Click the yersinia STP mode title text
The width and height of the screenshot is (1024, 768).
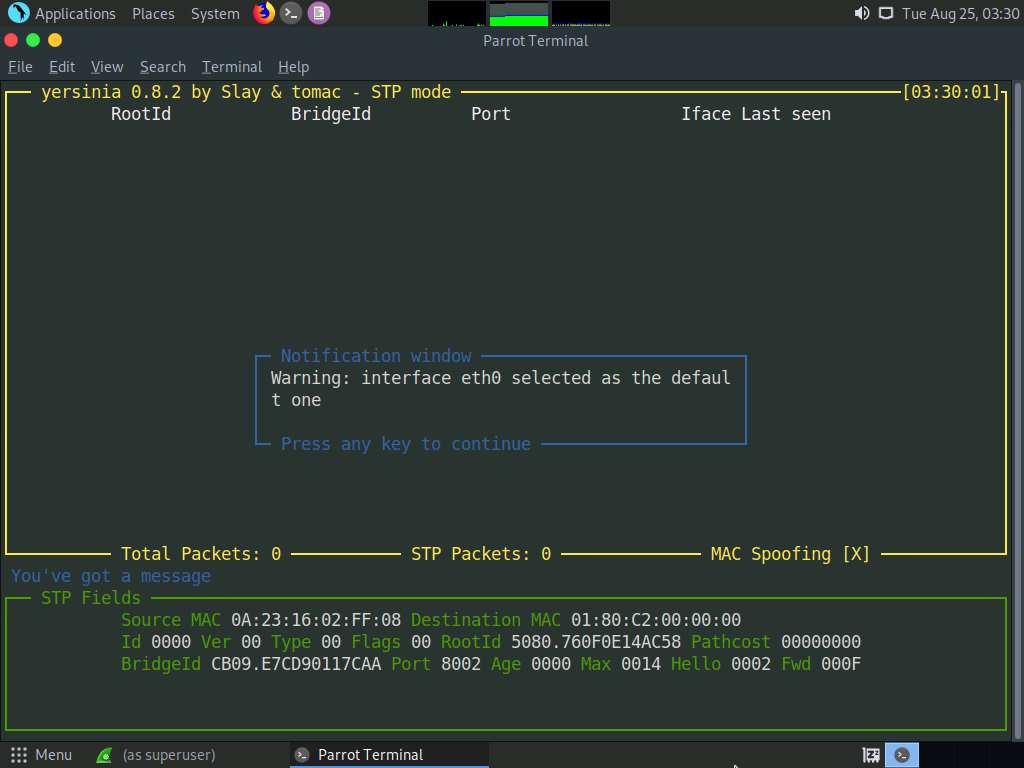pyautogui.click(x=246, y=92)
